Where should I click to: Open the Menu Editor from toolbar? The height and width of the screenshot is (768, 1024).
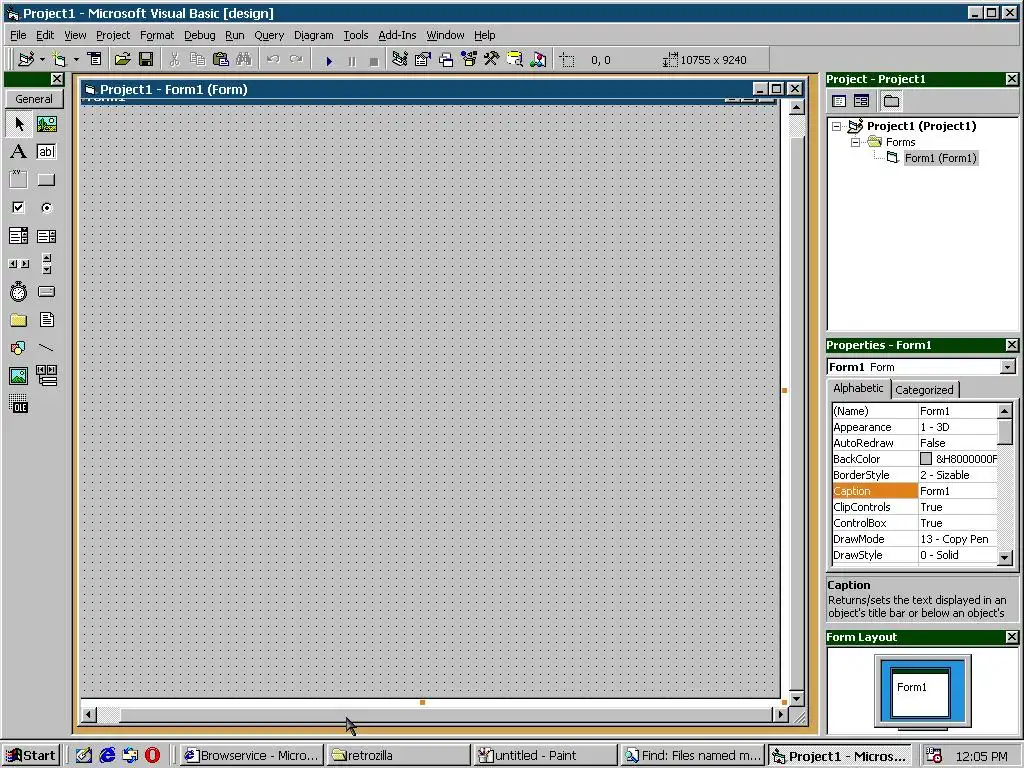coord(95,59)
